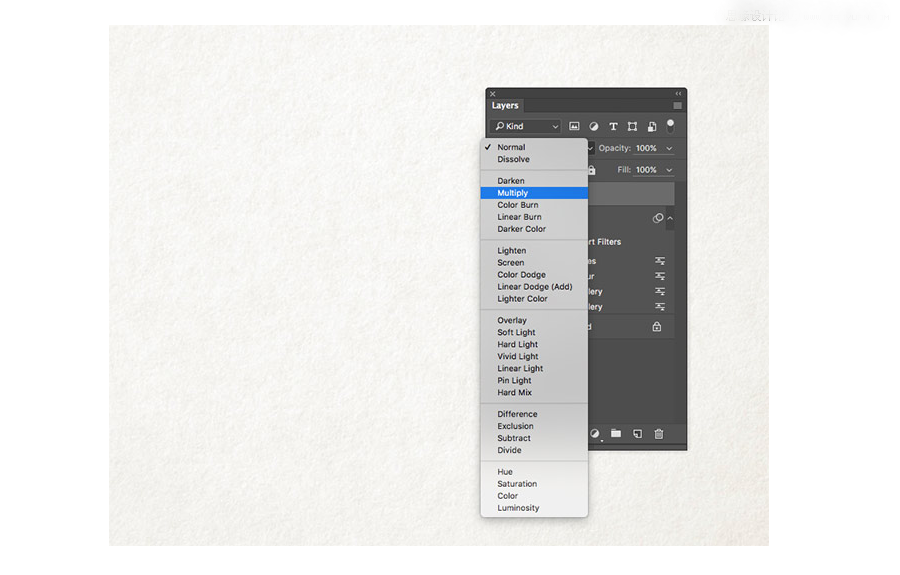Open the Layers panel options menu

[x=677, y=106]
